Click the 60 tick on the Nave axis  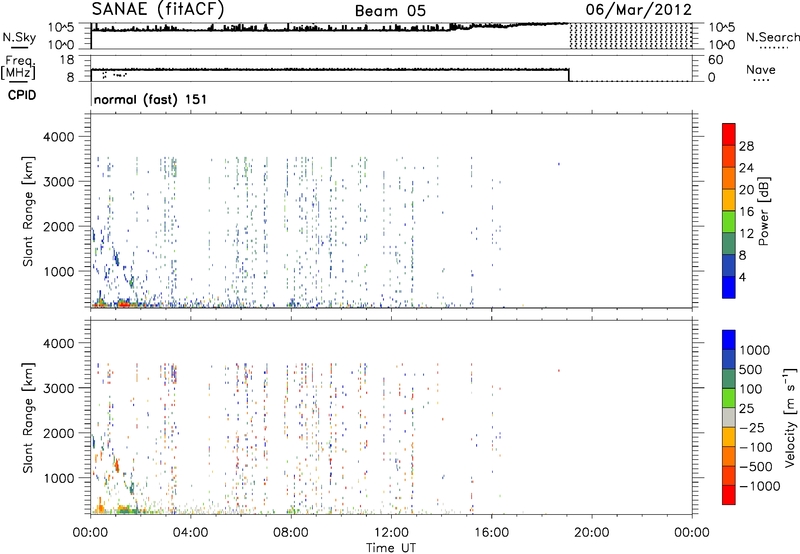tap(715, 60)
